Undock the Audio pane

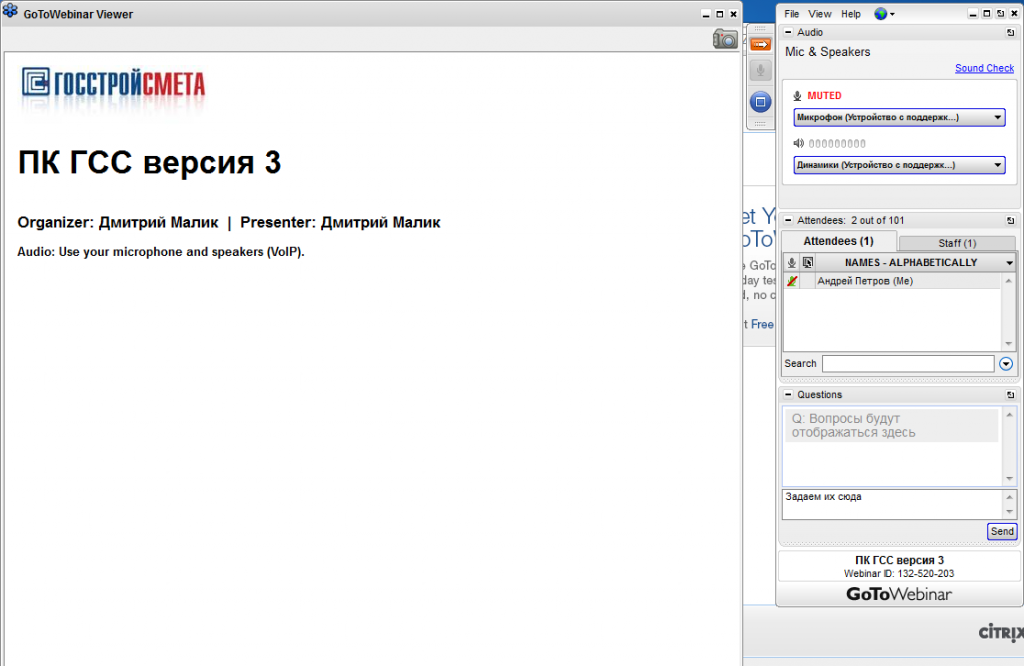click(1010, 32)
